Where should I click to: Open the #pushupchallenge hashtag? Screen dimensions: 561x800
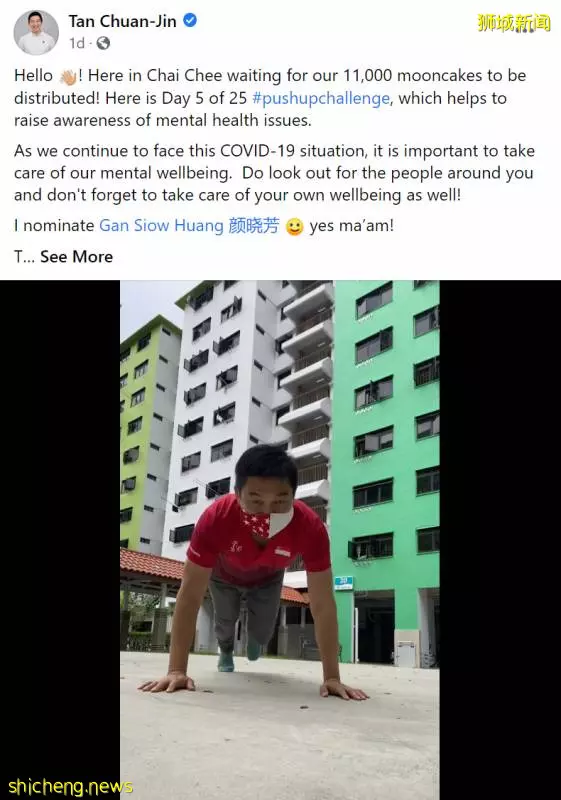pos(321,98)
